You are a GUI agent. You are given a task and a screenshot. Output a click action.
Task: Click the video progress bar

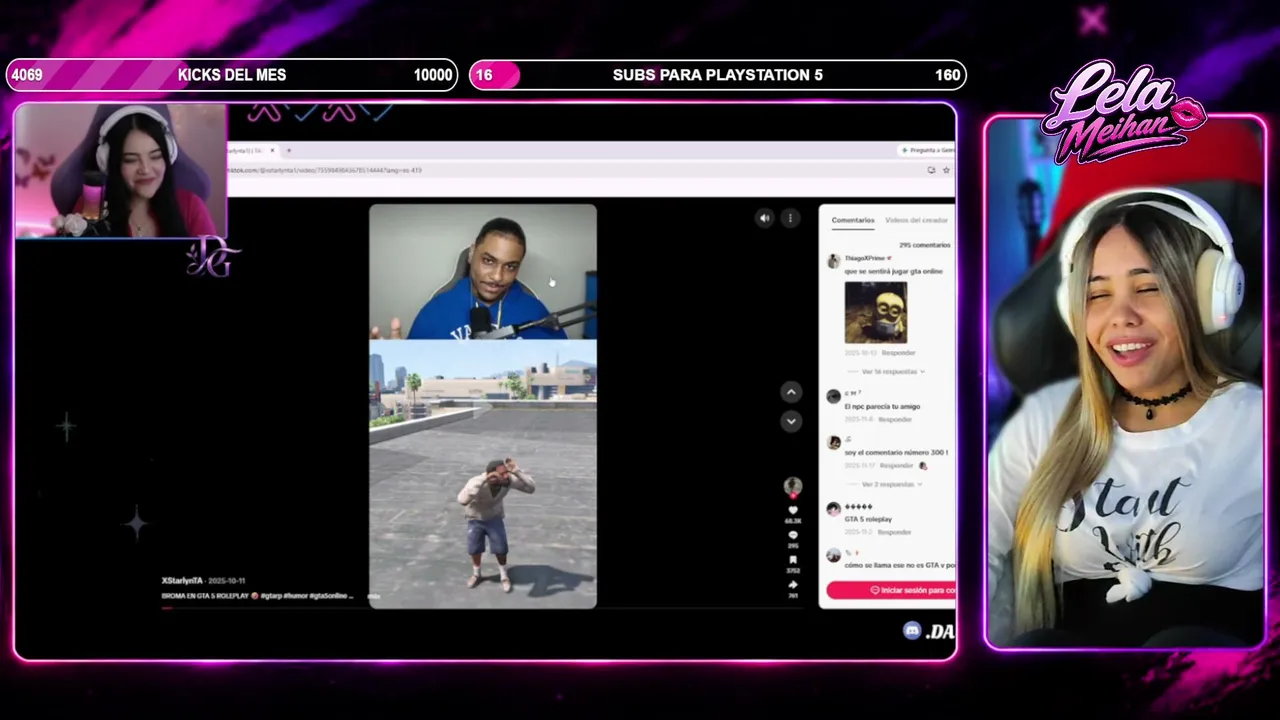tap(482, 607)
